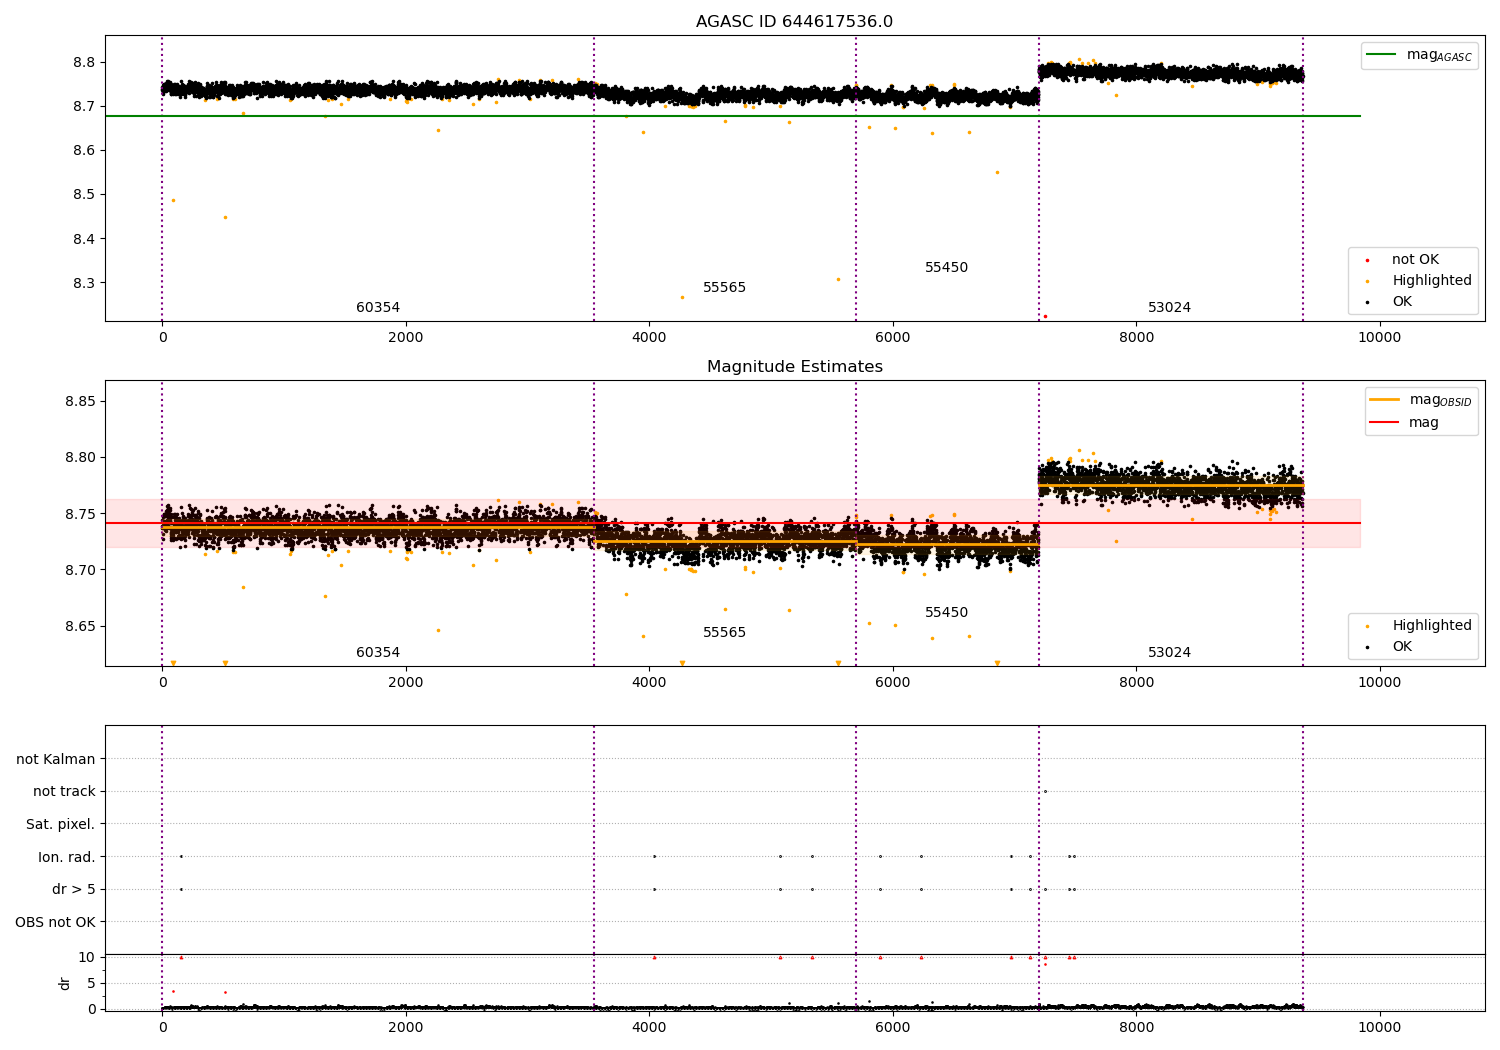Click the 8.65 y-axis tick of the Magnitude Estimates plot
Image resolution: width=1500 pixels, height=1050 pixels.
pyautogui.click(x=79, y=626)
